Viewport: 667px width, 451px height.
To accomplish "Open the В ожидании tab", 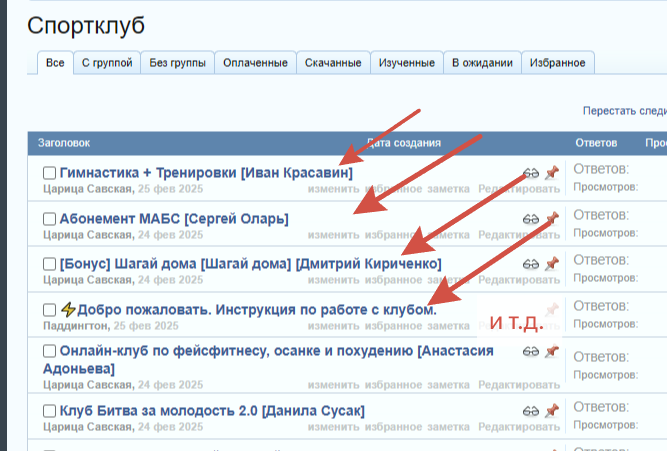I will pos(482,63).
